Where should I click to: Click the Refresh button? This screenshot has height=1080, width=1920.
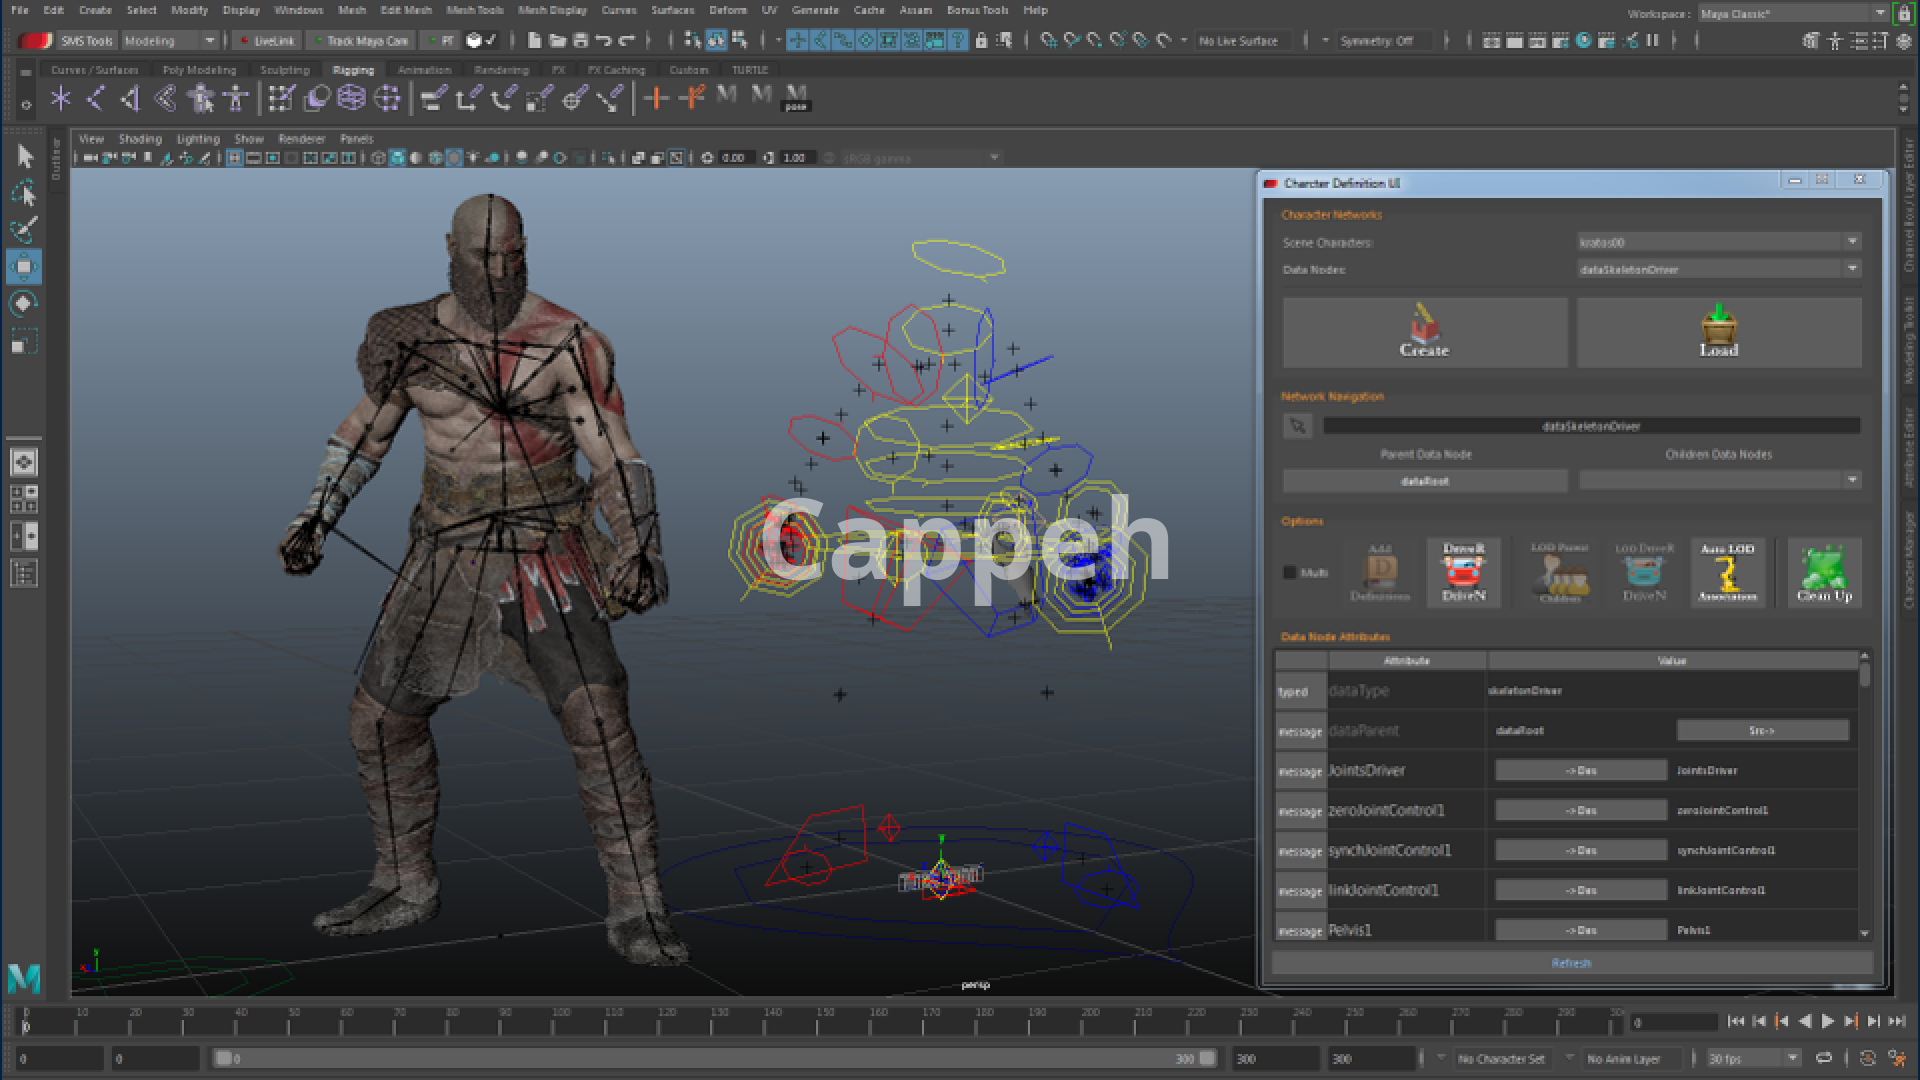[x=1570, y=963]
